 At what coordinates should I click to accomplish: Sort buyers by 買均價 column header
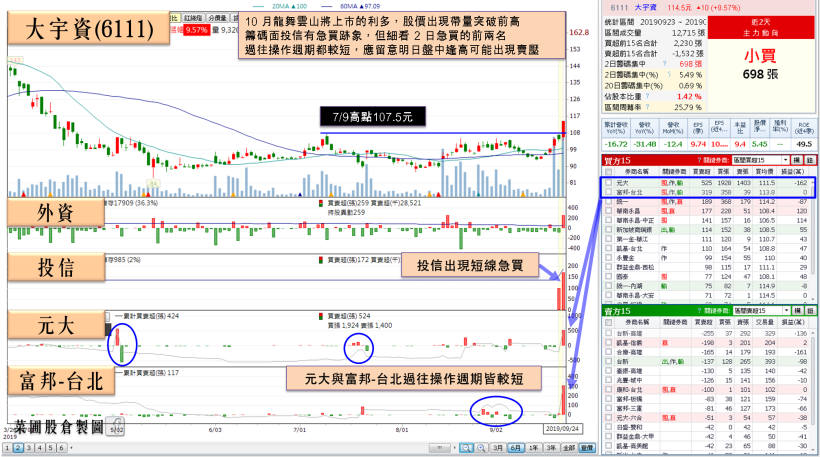click(x=765, y=172)
